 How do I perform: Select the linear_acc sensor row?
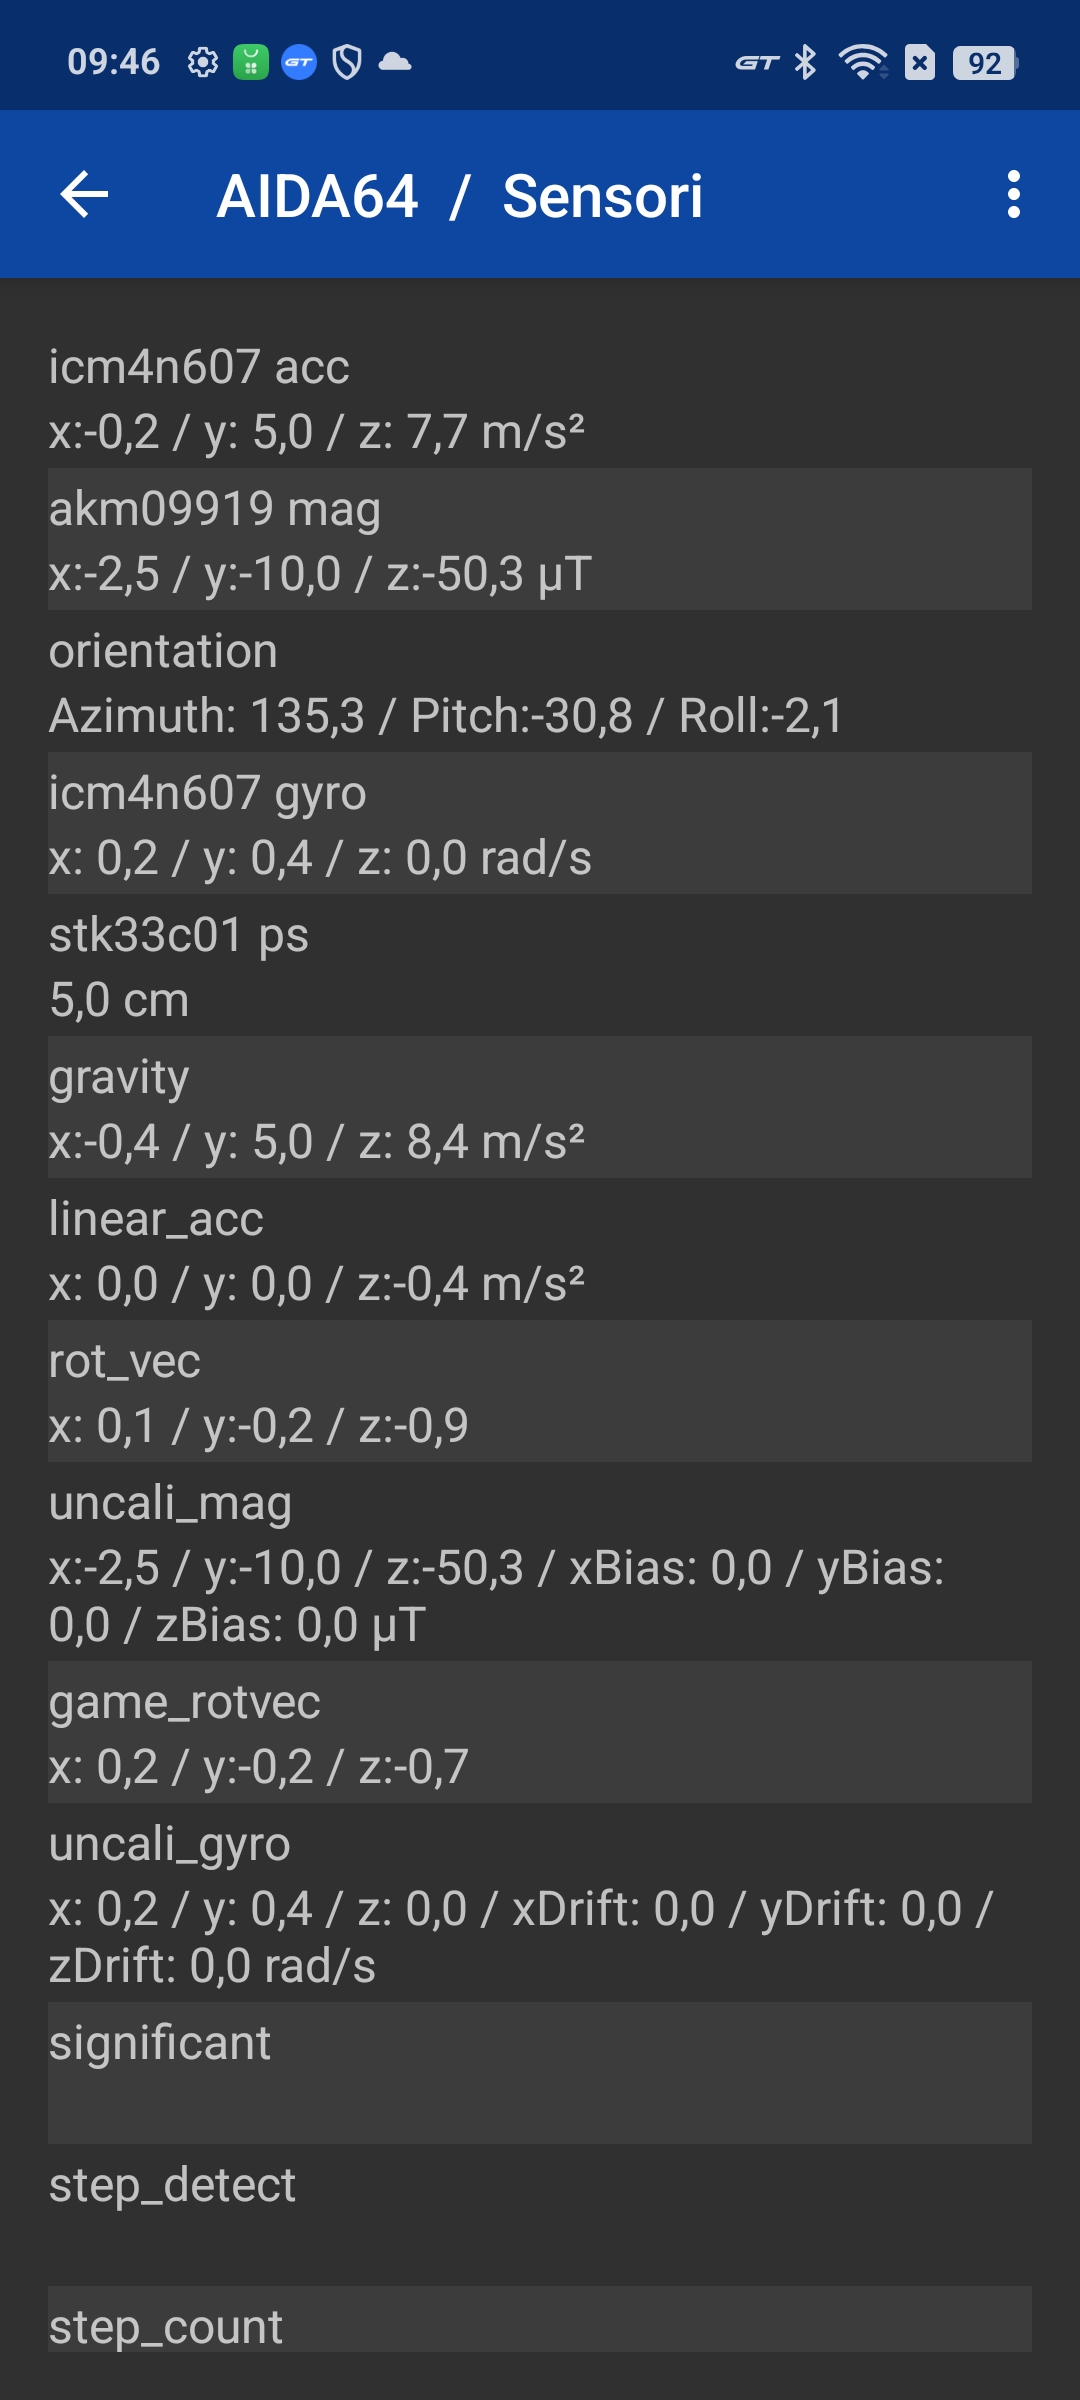point(540,1250)
